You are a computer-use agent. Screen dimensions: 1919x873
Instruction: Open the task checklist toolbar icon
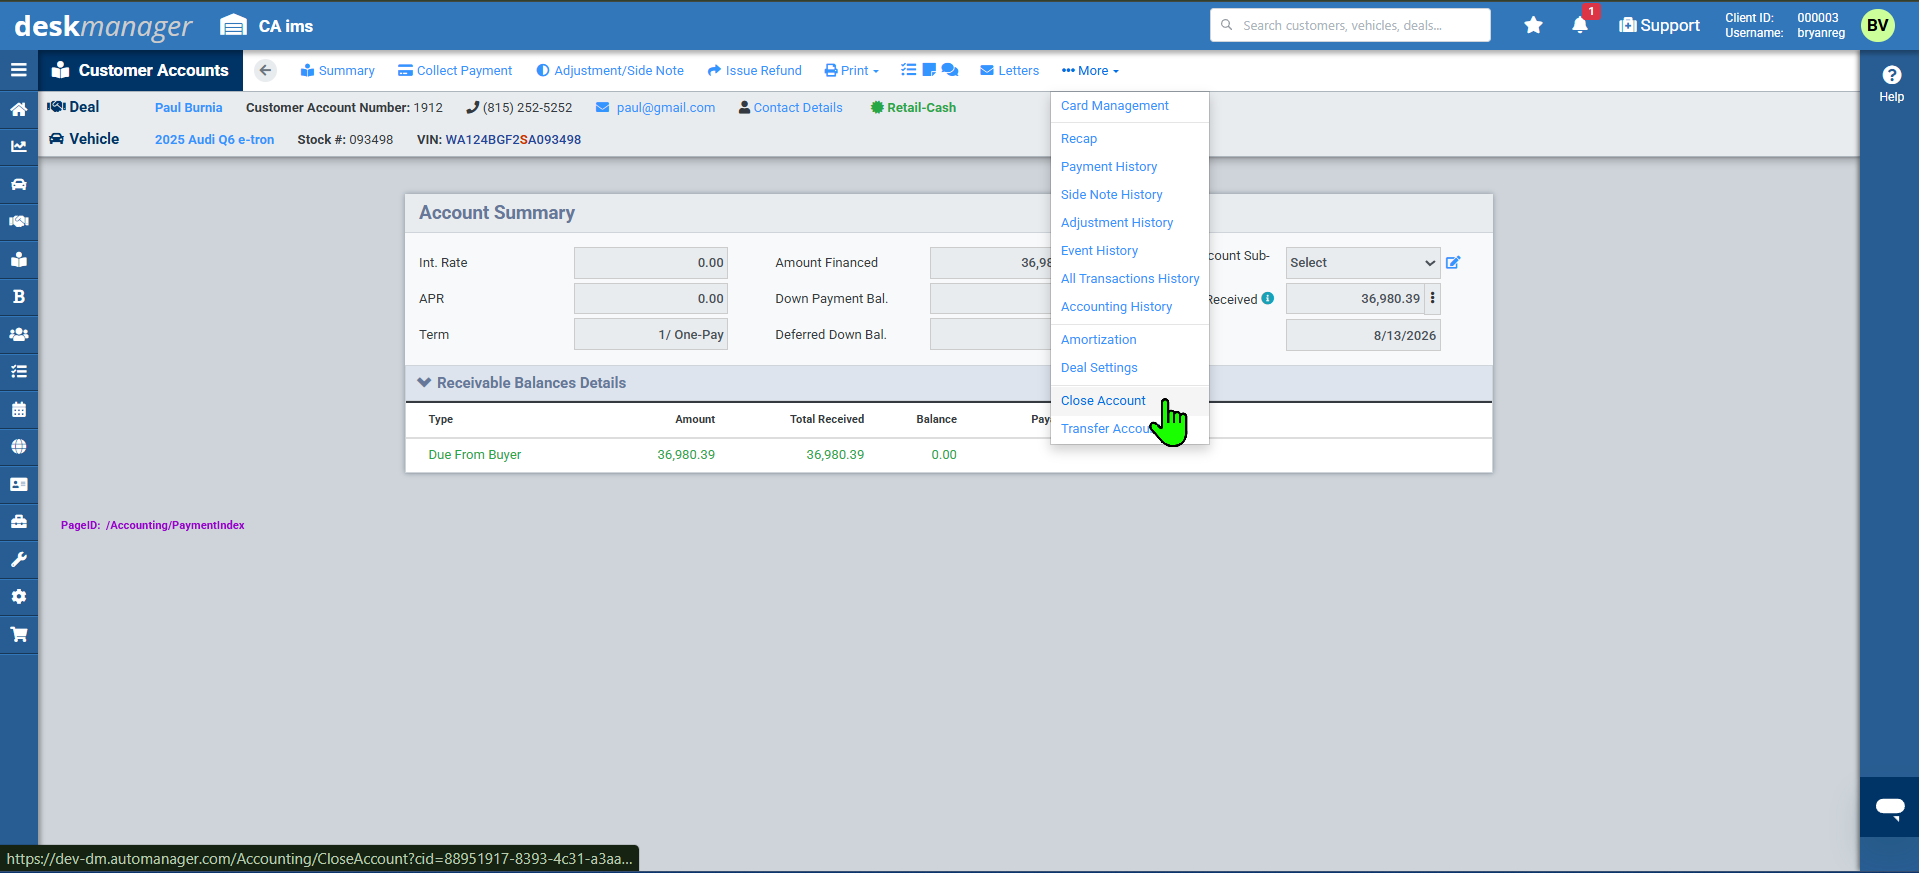pyautogui.click(x=908, y=70)
